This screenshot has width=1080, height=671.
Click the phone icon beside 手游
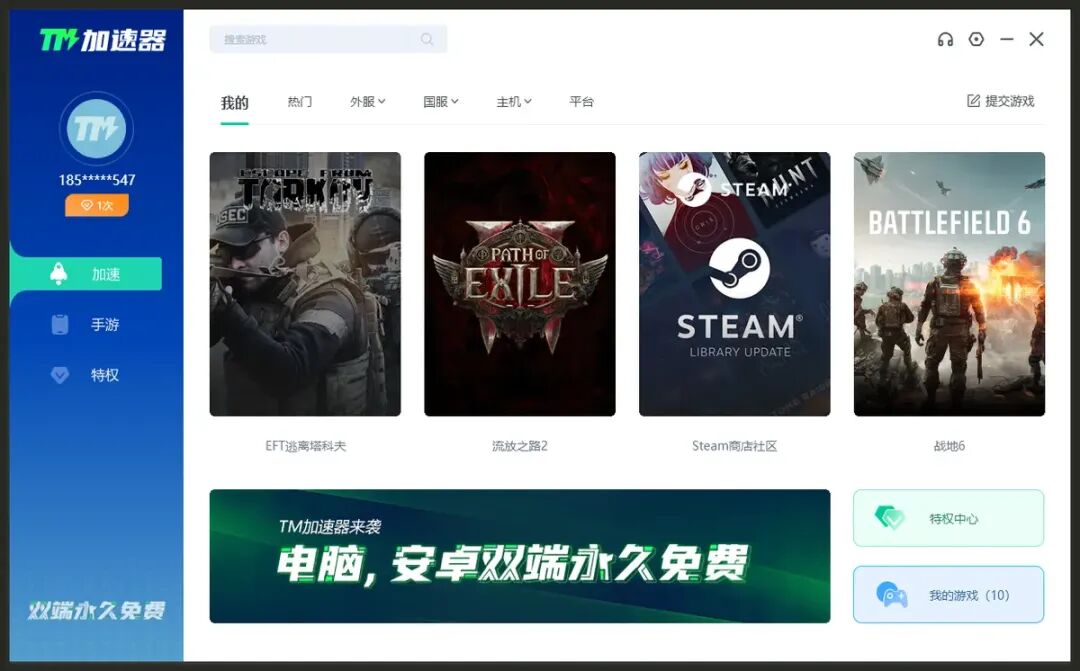coord(60,324)
